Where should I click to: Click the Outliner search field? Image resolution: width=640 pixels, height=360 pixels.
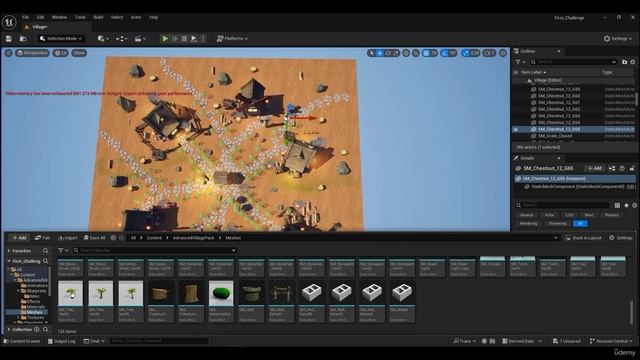[573, 62]
